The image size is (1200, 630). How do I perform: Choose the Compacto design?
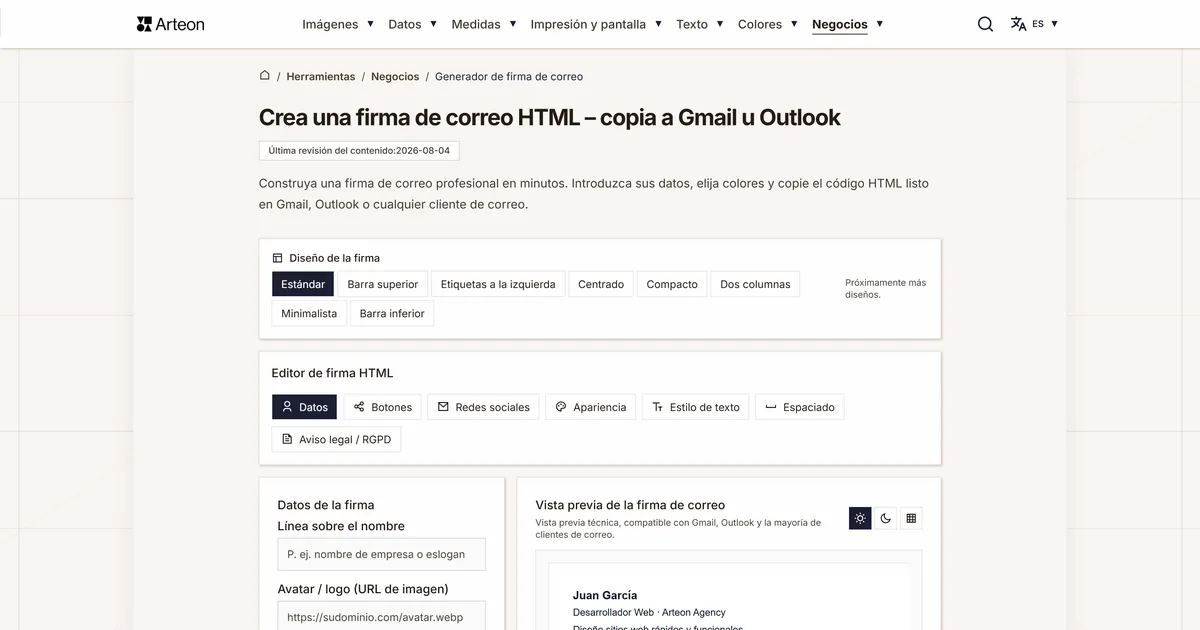click(x=672, y=284)
